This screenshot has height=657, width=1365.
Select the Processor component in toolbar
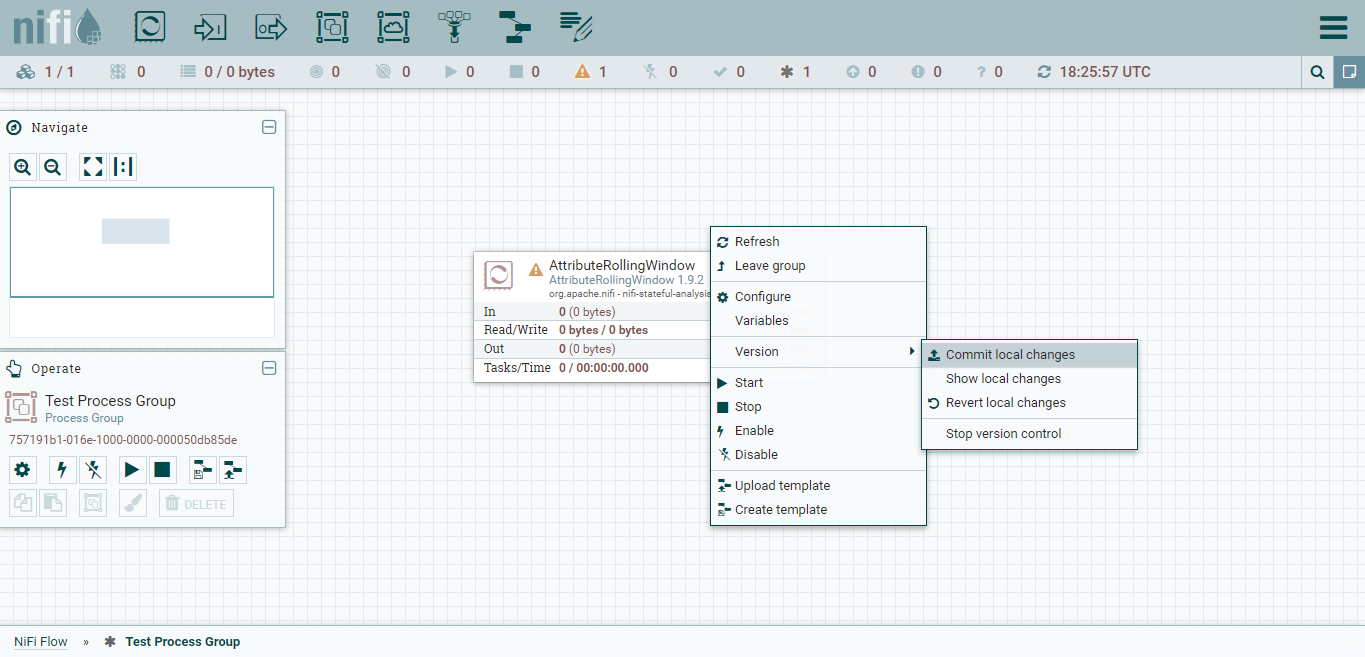tap(149, 27)
